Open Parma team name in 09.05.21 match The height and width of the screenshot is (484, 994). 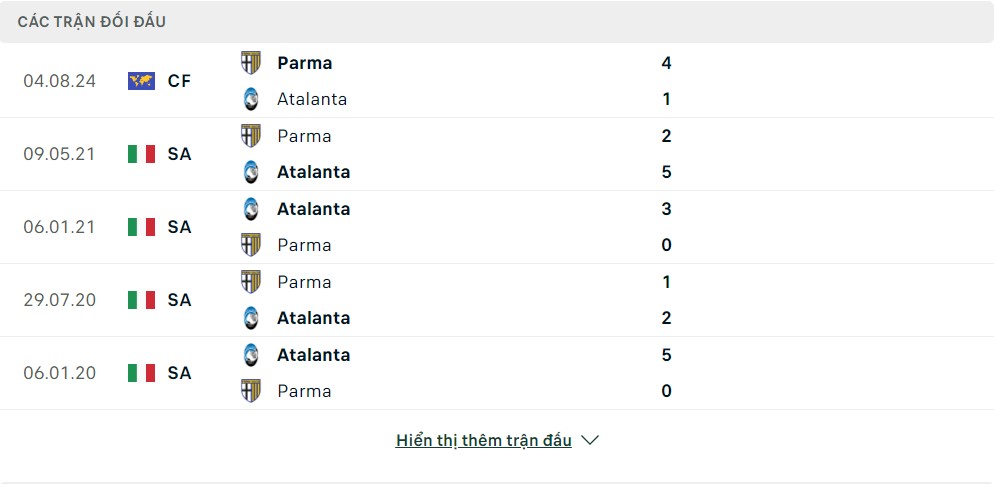[304, 136]
